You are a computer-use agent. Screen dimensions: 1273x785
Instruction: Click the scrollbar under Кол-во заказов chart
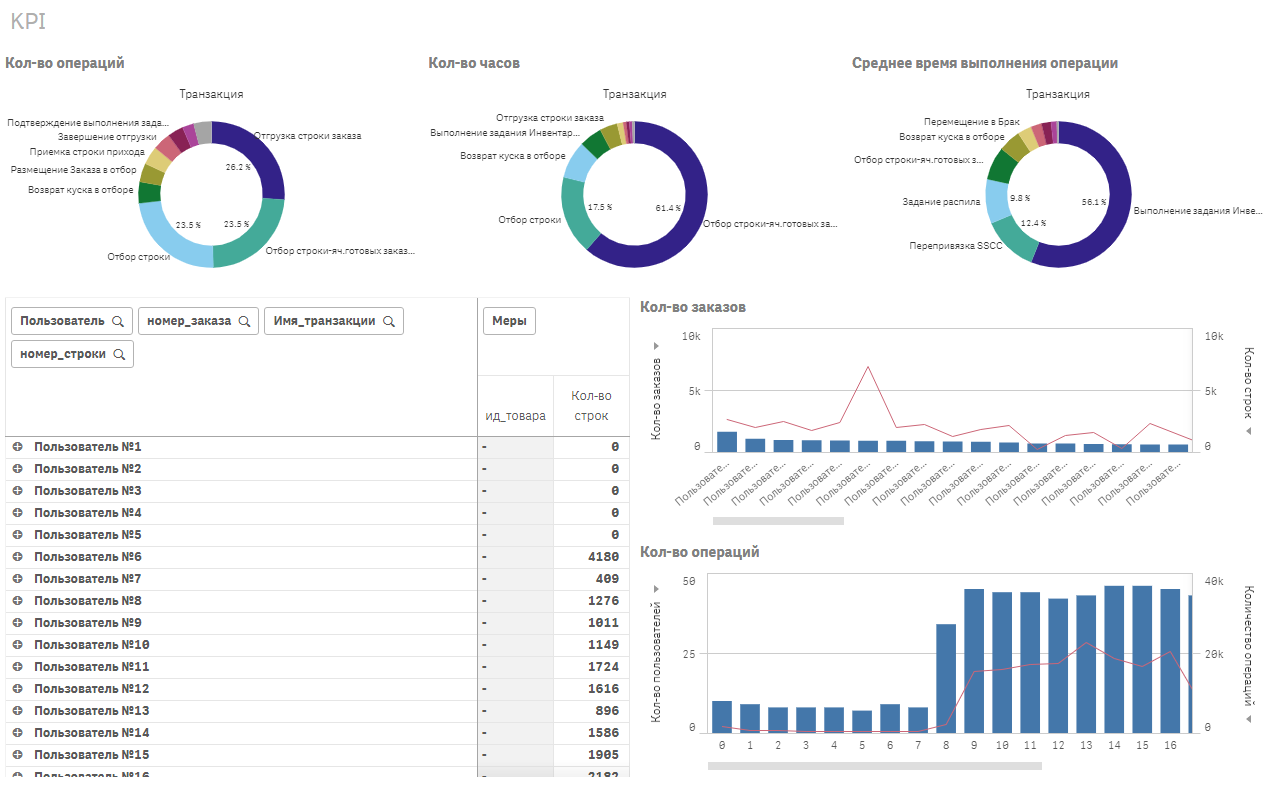tap(778, 520)
